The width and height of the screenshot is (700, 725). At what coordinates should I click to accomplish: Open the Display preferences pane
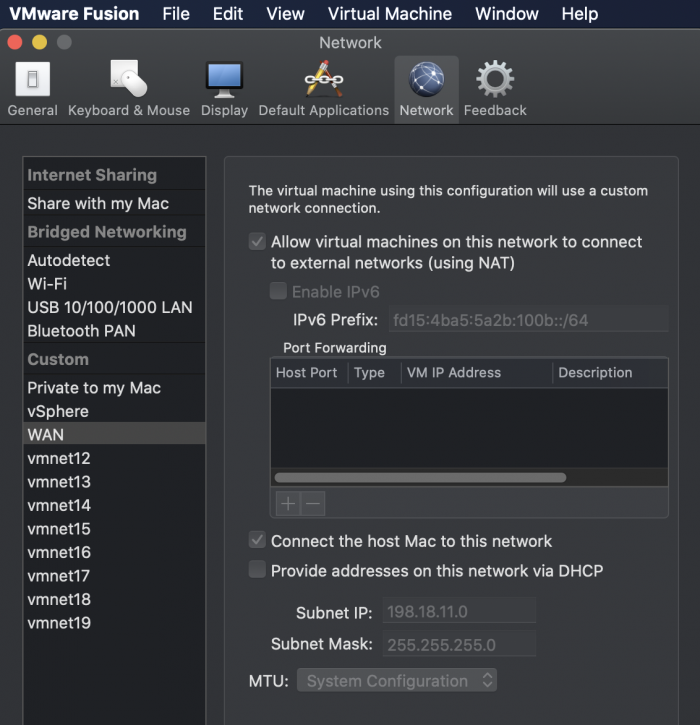pos(224,89)
